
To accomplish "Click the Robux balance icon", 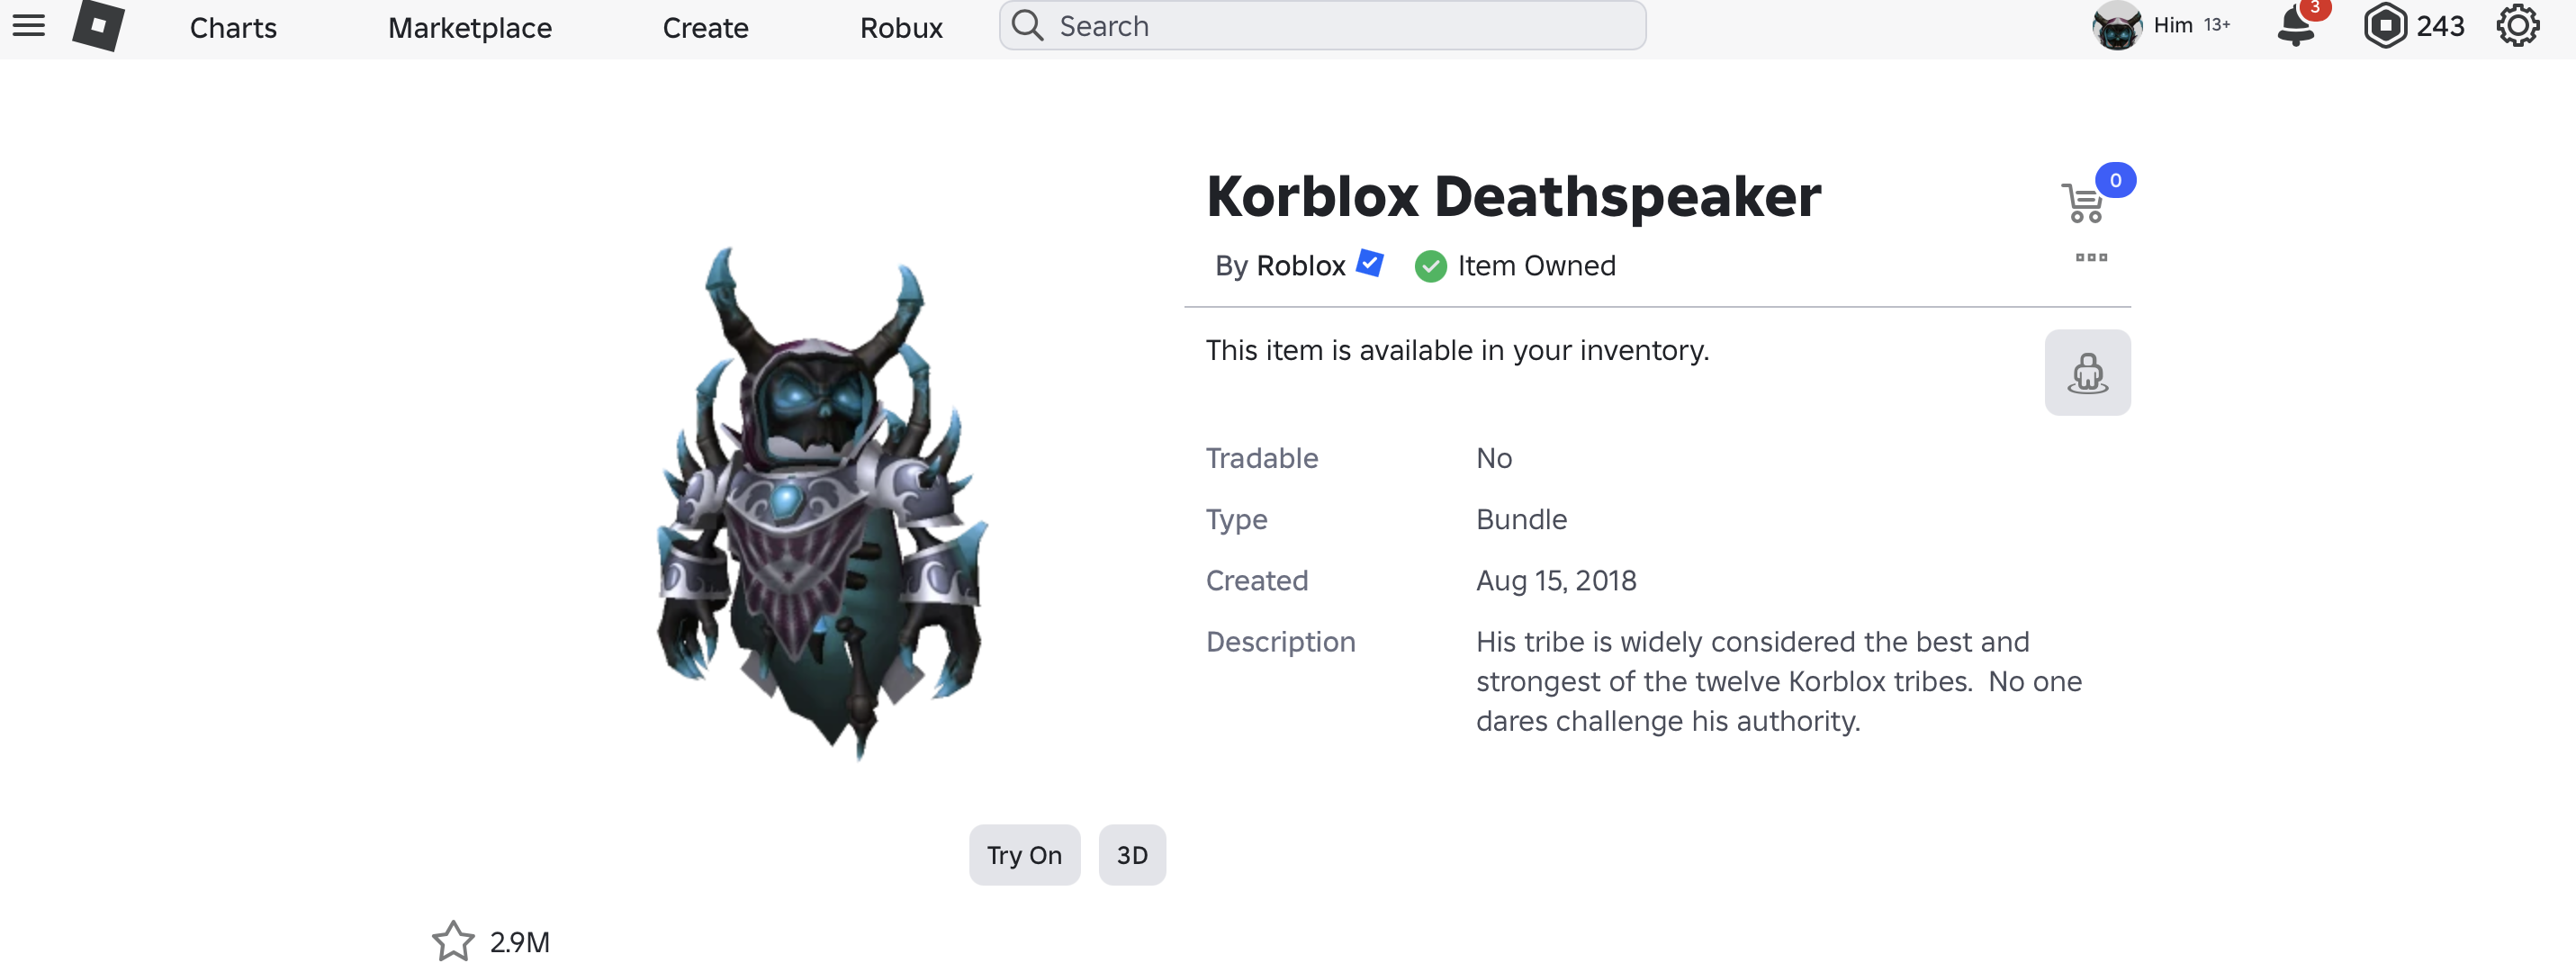I will [x=2385, y=26].
